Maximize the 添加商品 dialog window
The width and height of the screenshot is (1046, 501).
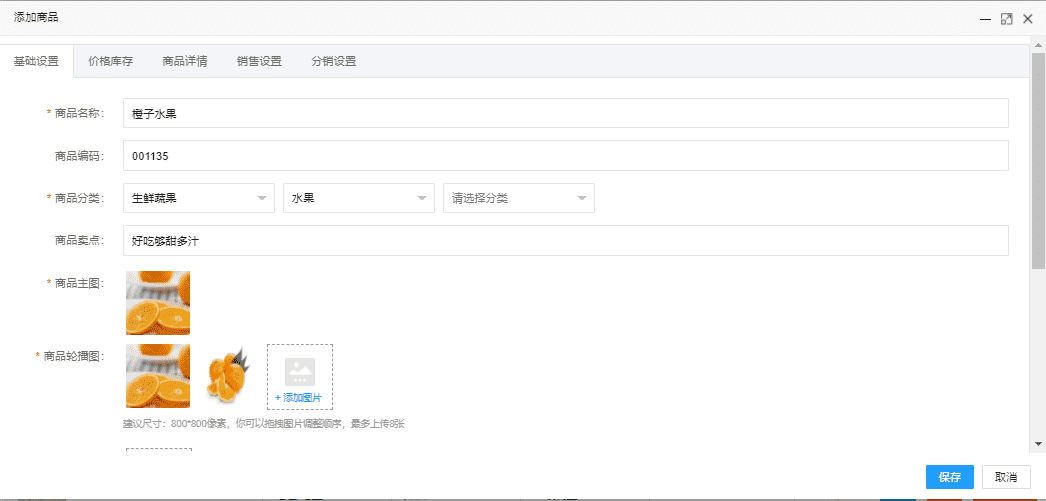[x=1006, y=19]
